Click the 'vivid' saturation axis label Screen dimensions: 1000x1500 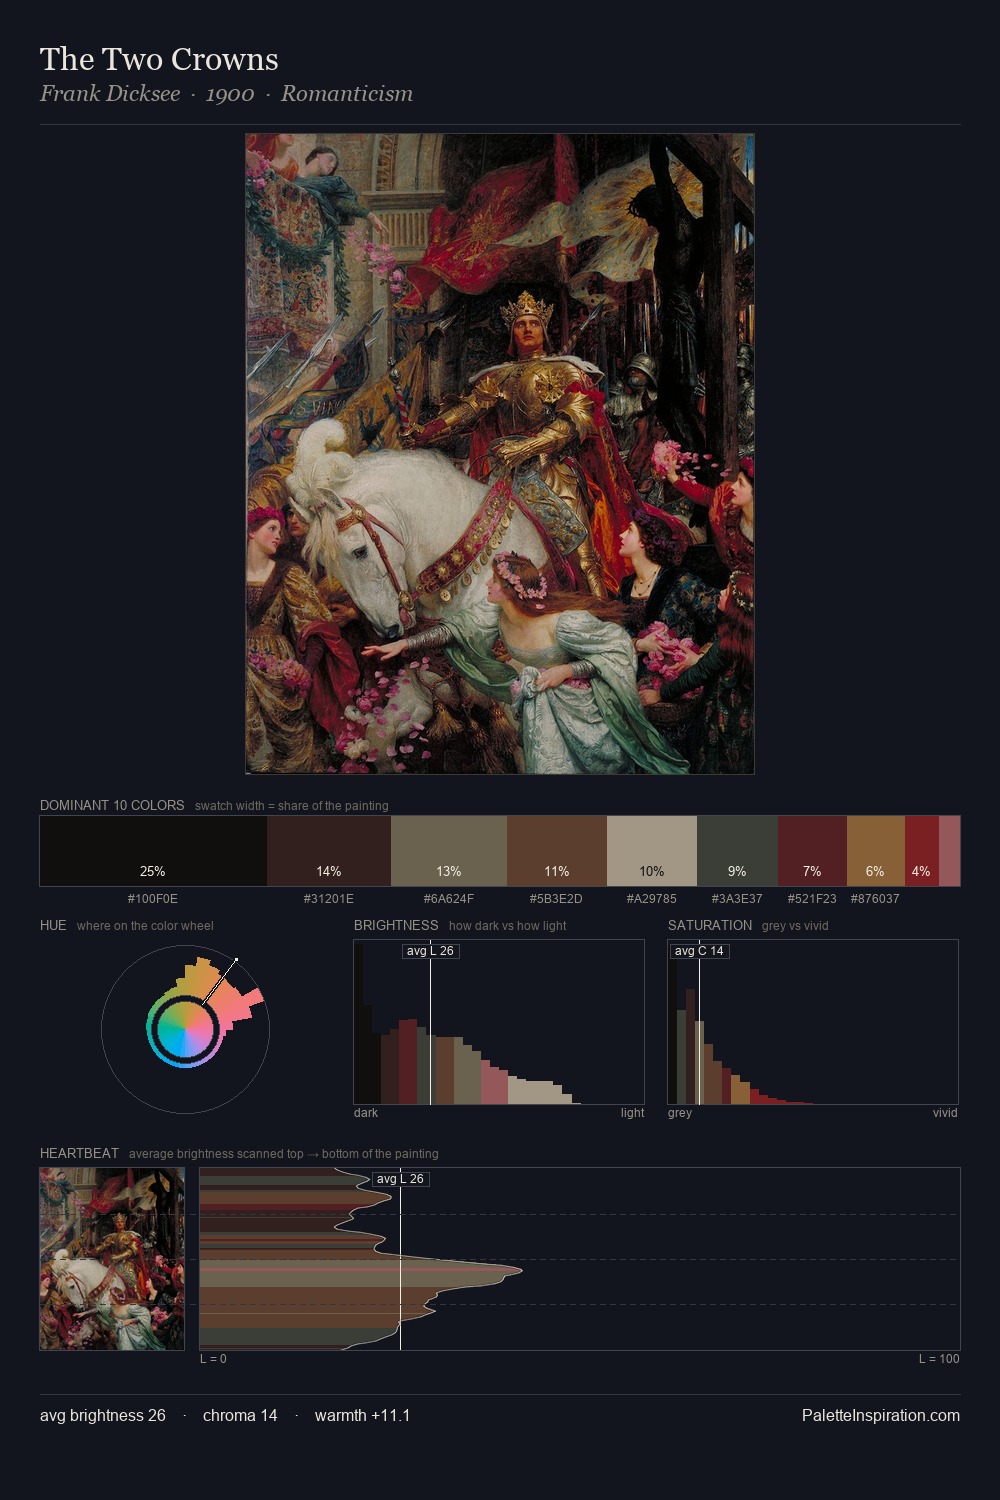point(945,1113)
